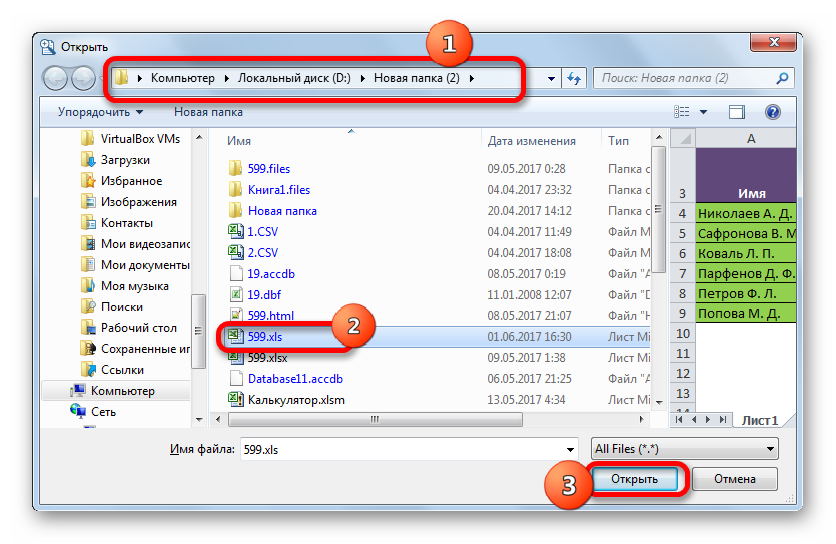Expand the address bar history dropdown arrow
The height and width of the screenshot is (544, 836).
551,79
